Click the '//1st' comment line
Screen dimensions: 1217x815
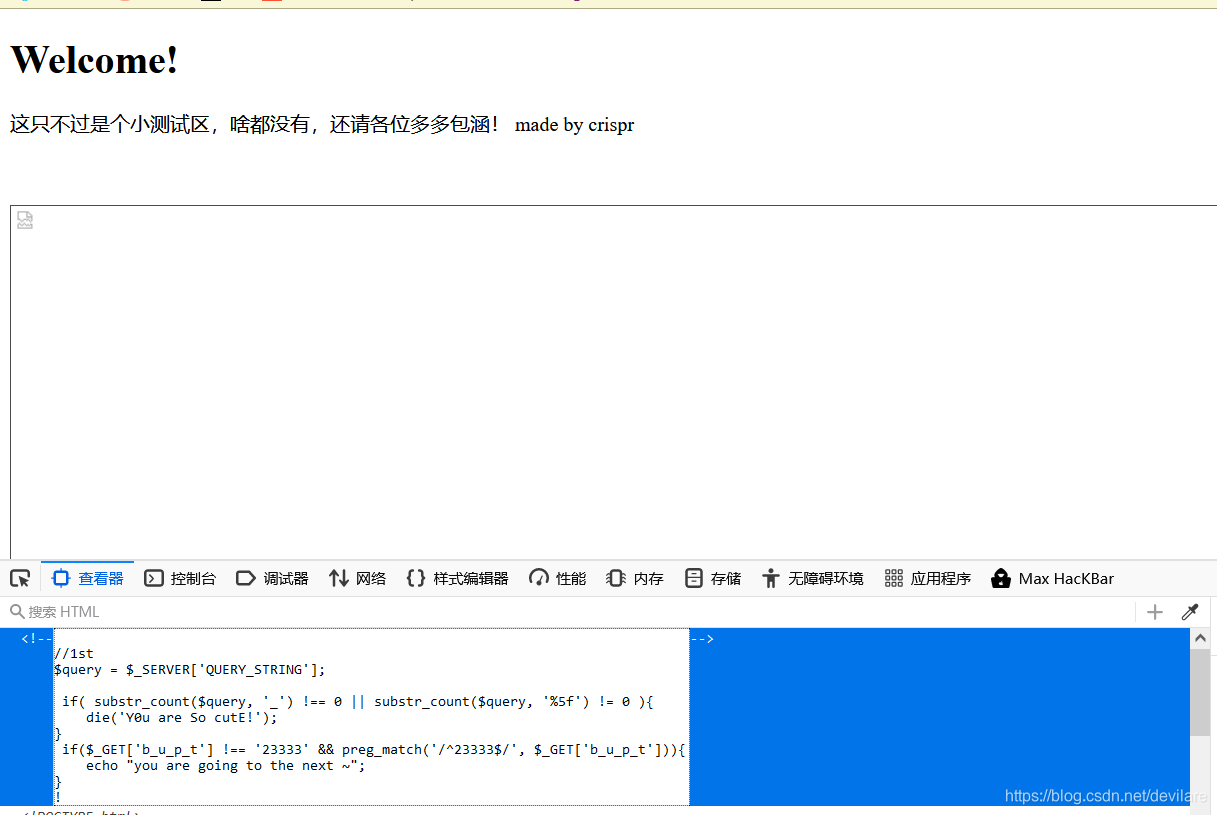74,653
